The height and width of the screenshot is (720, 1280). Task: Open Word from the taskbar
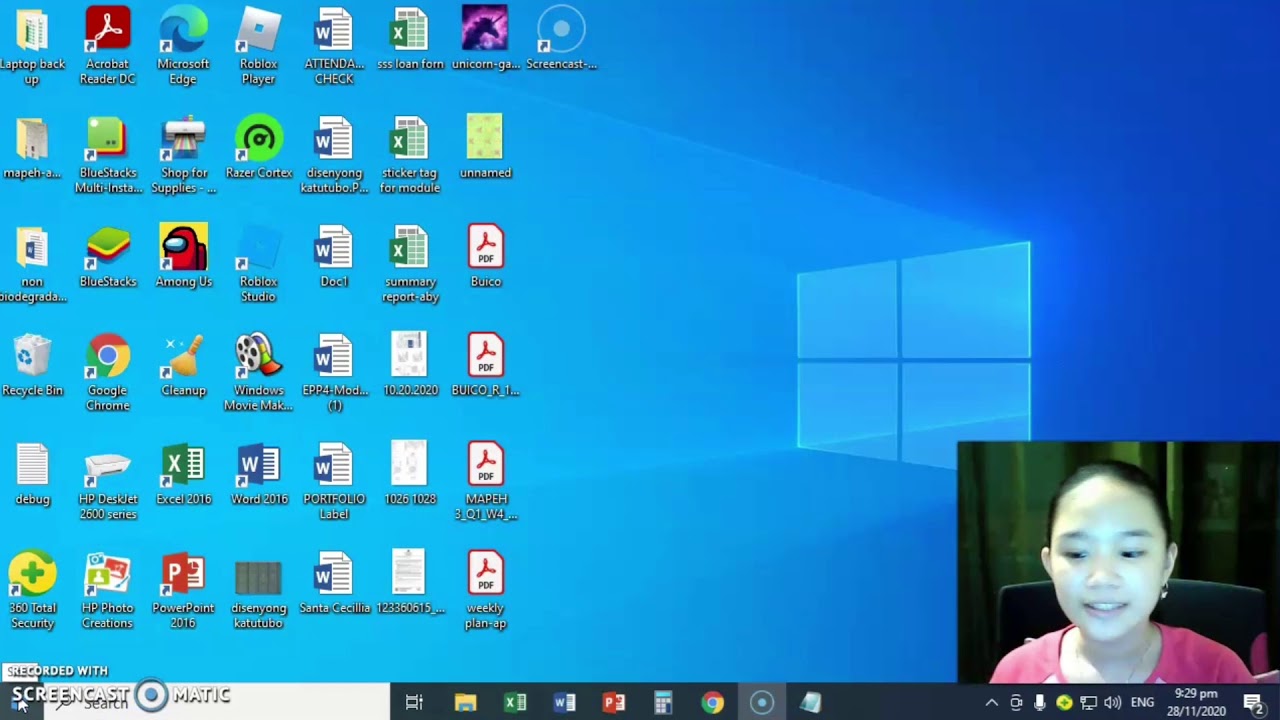564,702
